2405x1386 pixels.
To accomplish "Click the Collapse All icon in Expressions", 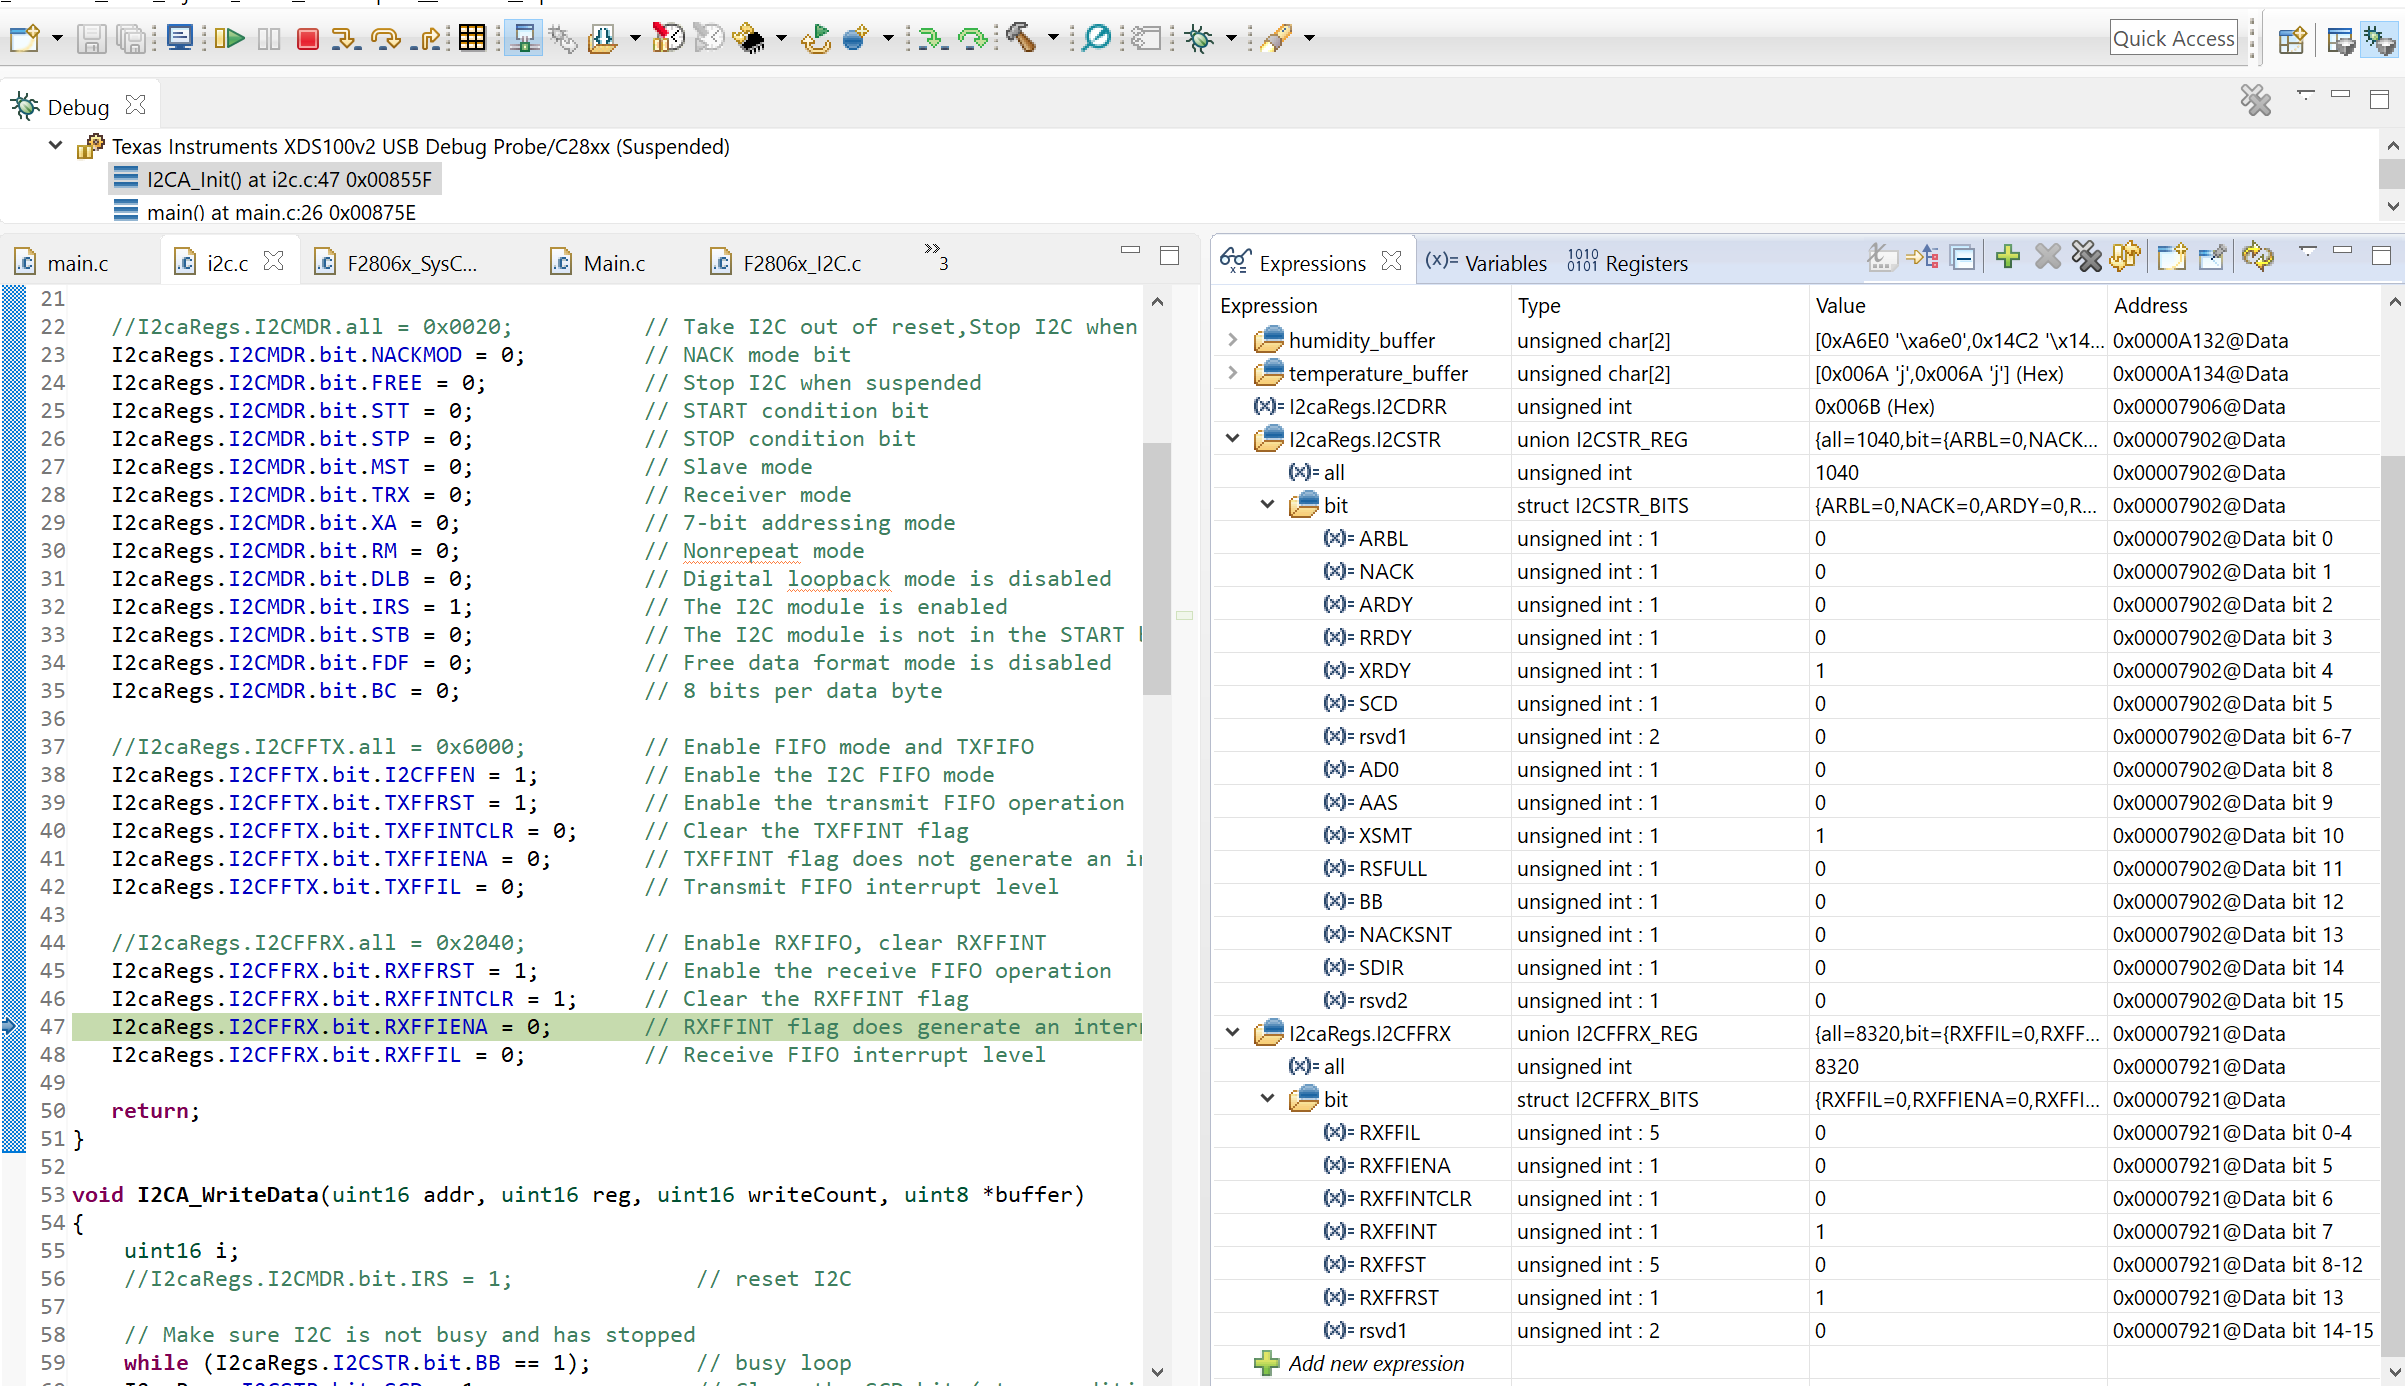I will pyautogui.click(x=1963, y=257).
